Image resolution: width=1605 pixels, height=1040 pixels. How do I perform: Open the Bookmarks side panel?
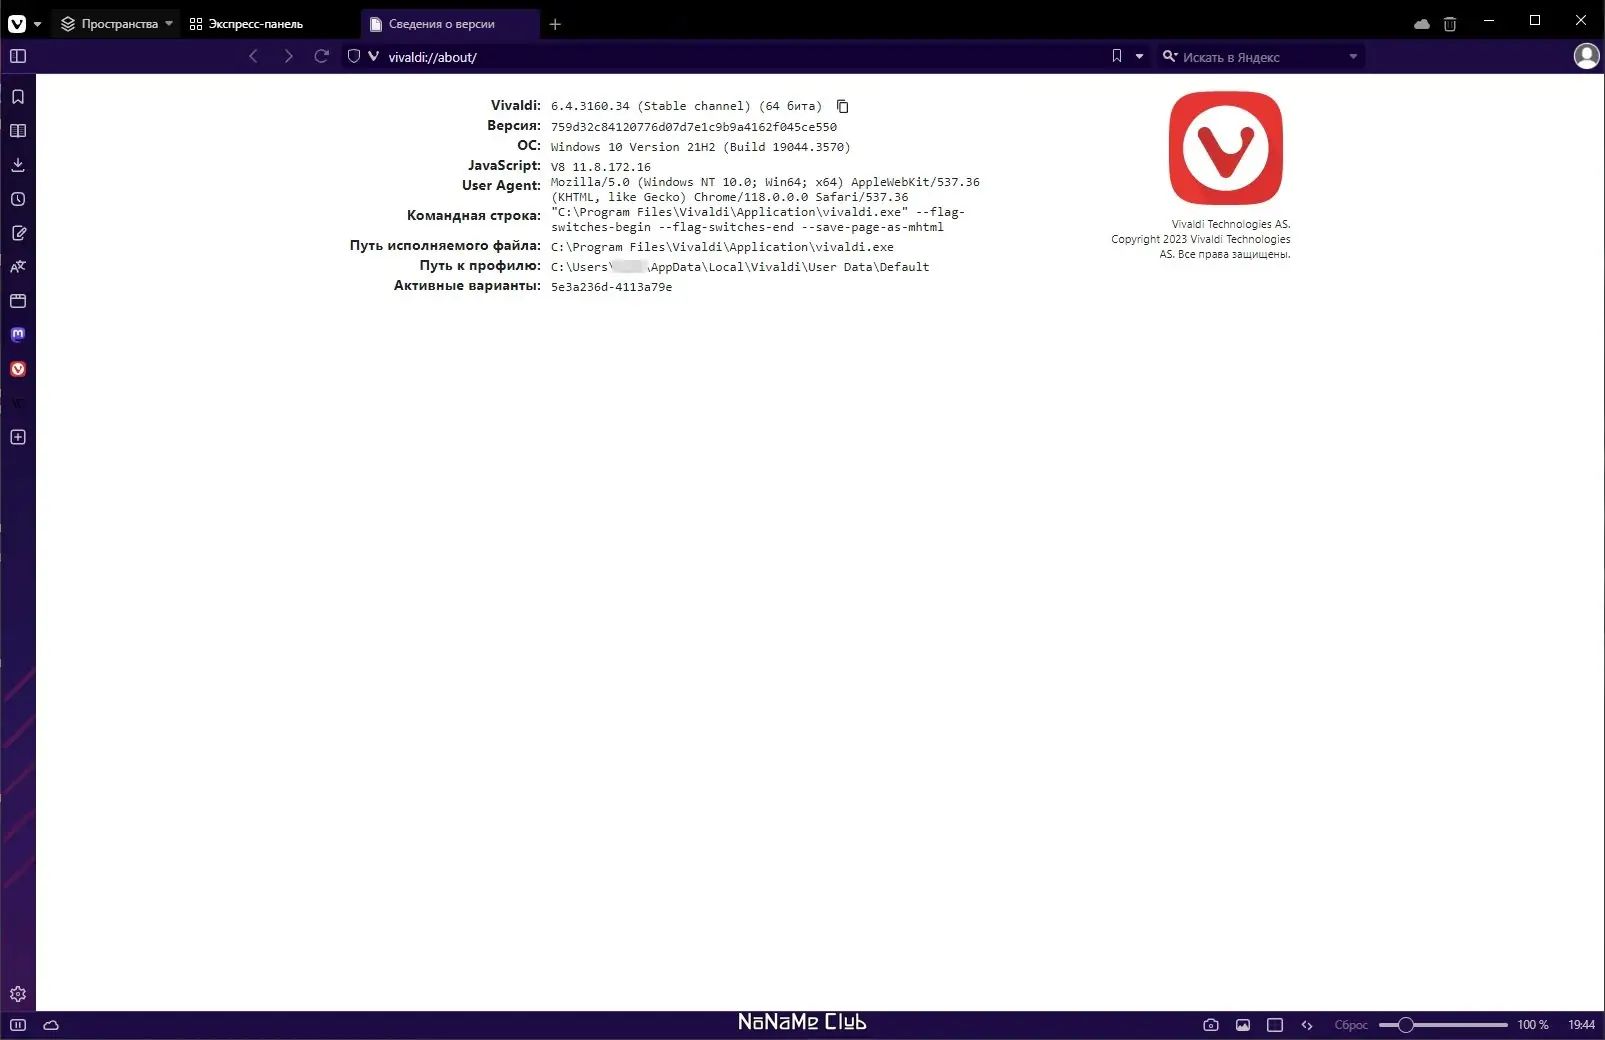[x=18, y=97]
